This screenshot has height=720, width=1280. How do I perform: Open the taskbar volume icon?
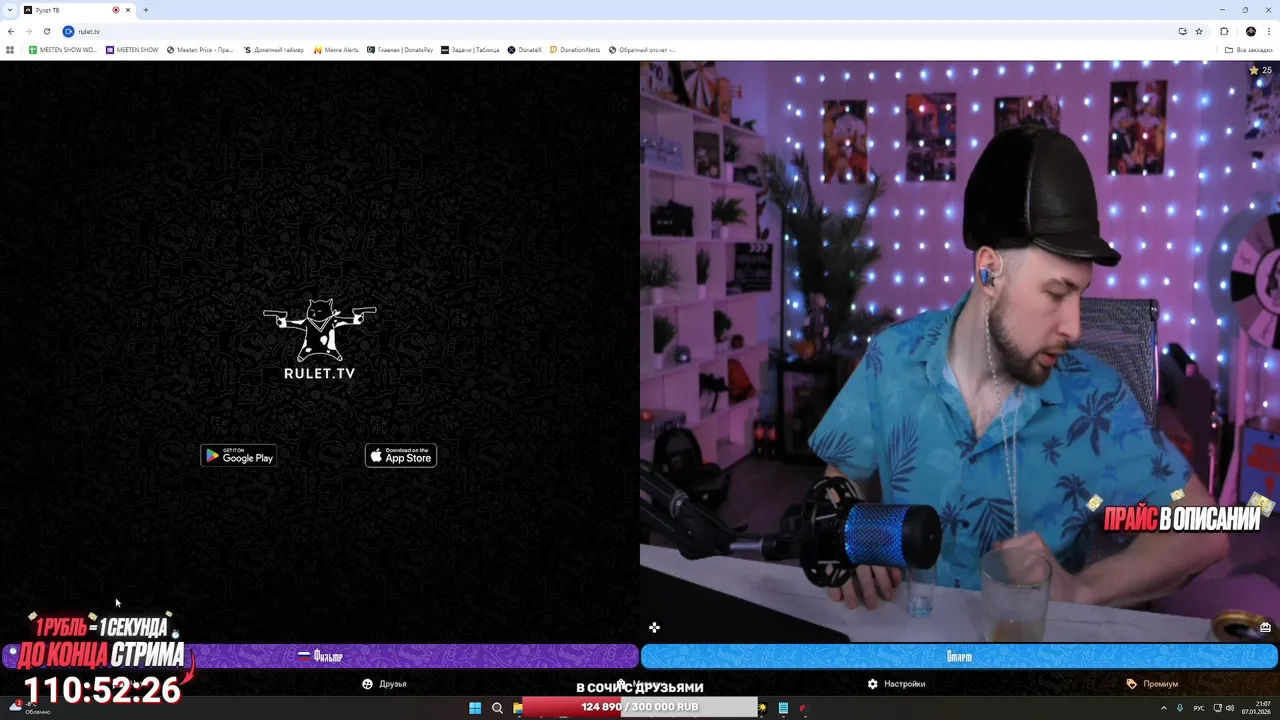point(1229,708)
